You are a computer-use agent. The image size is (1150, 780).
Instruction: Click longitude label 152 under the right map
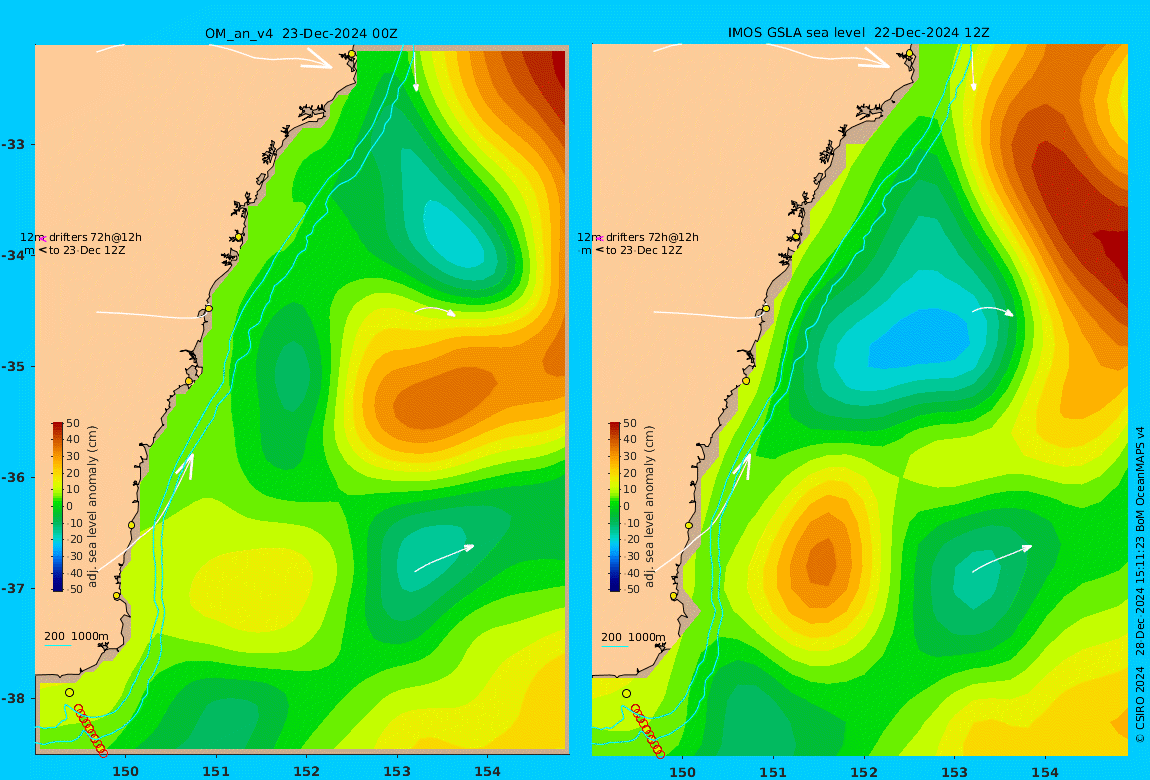864,772
